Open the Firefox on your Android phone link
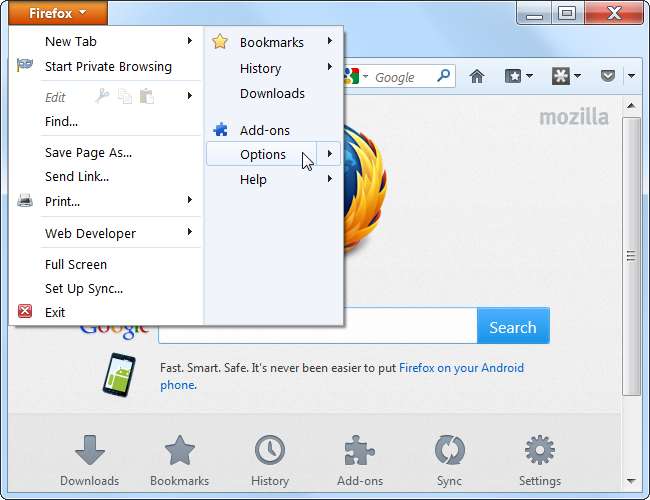The height and width of the screenshot is (500, 650). pos(461,368)
